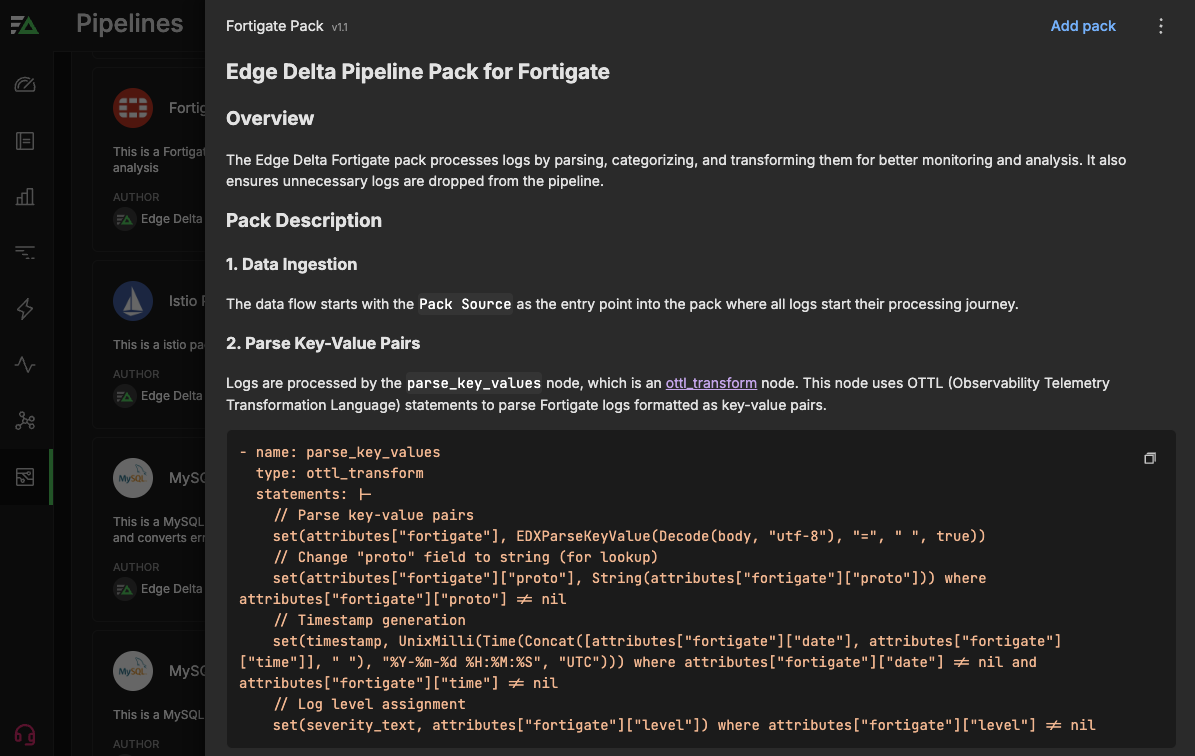
Task: Open the filter lines sidebar icon
Action: click(x=25, y=253)
